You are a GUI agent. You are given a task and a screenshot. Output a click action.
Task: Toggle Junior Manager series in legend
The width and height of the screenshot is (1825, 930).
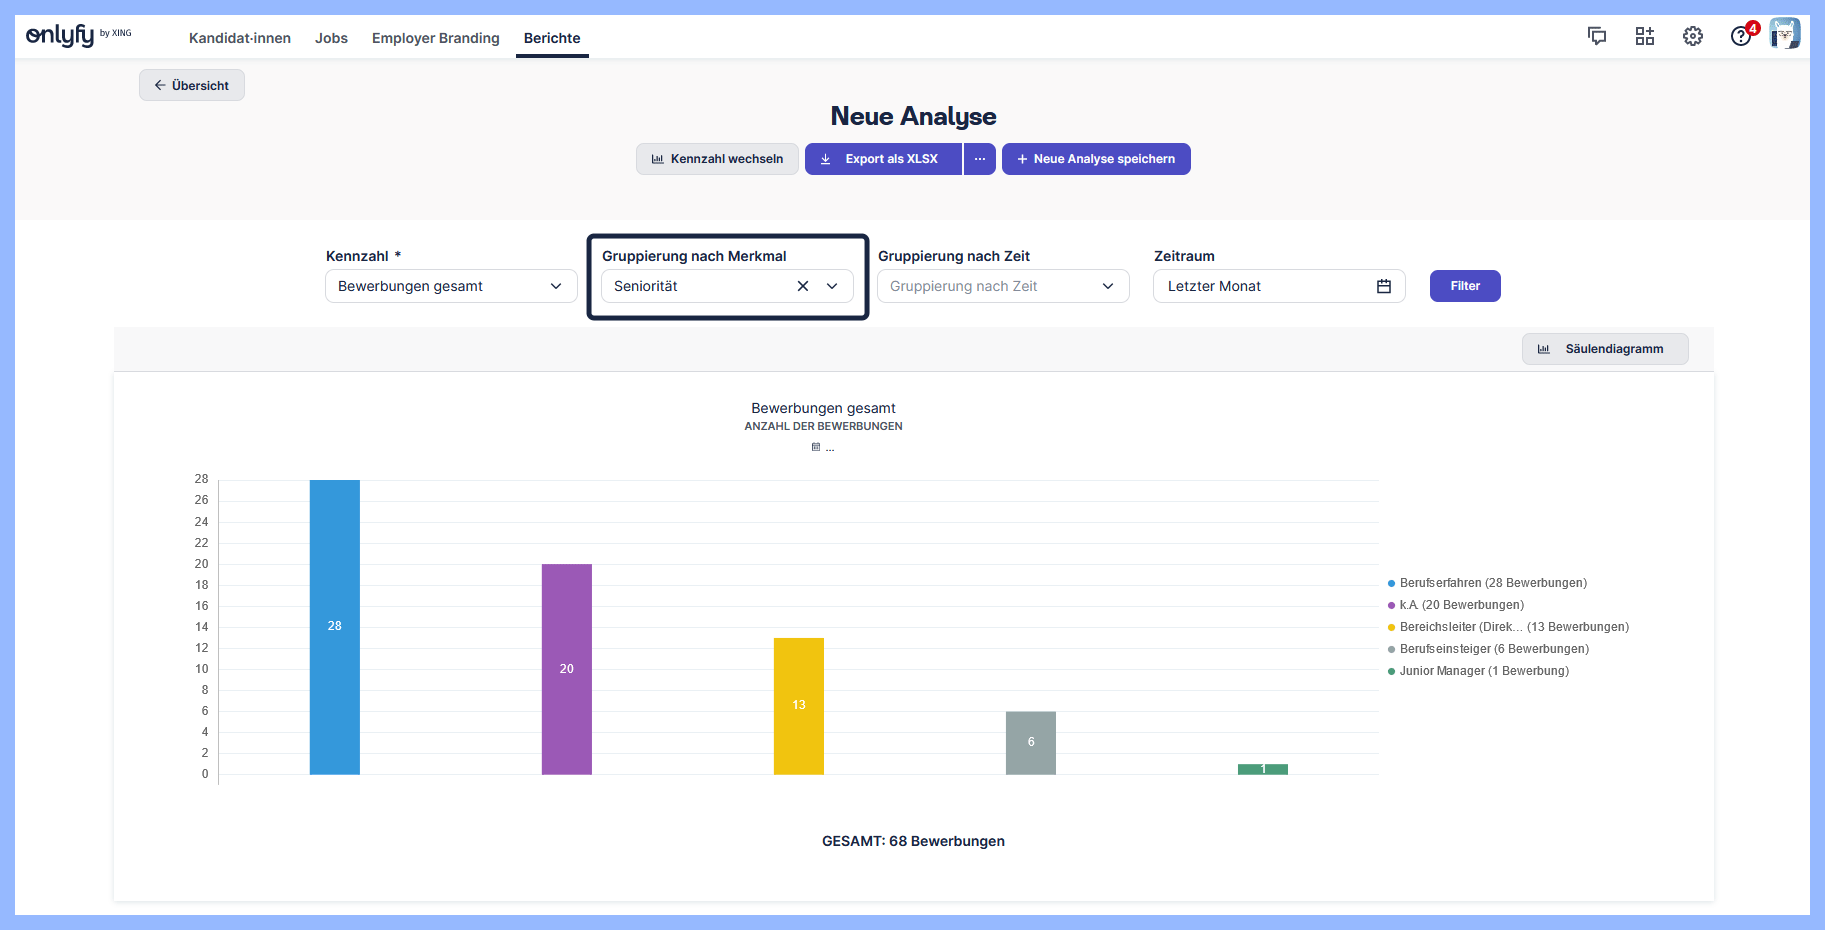coord(1483,671)
